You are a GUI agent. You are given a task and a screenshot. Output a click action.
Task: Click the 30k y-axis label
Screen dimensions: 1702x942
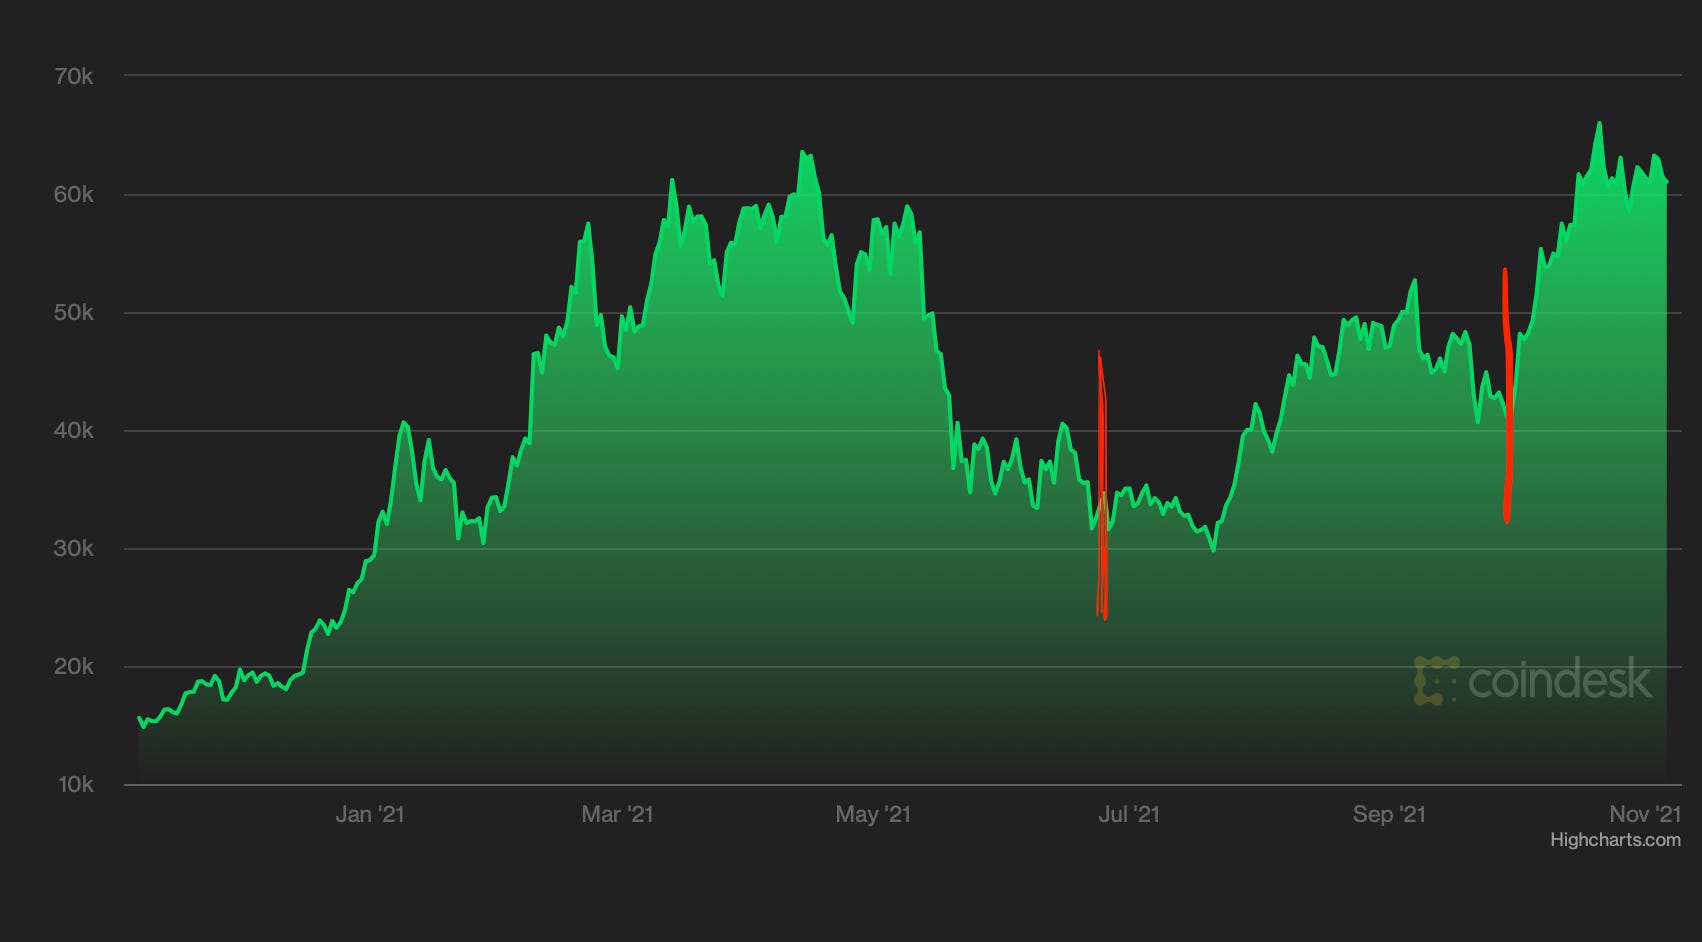73,549
